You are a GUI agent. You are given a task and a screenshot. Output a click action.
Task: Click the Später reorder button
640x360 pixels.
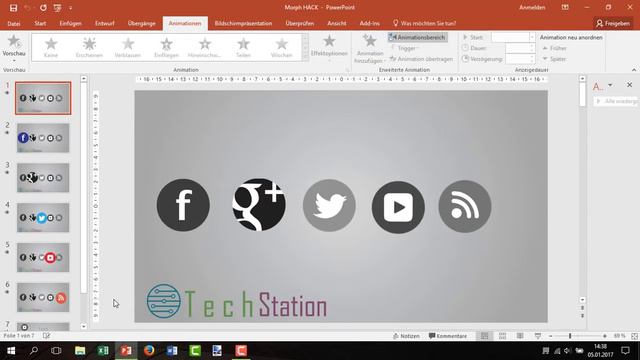click(554, 59)
